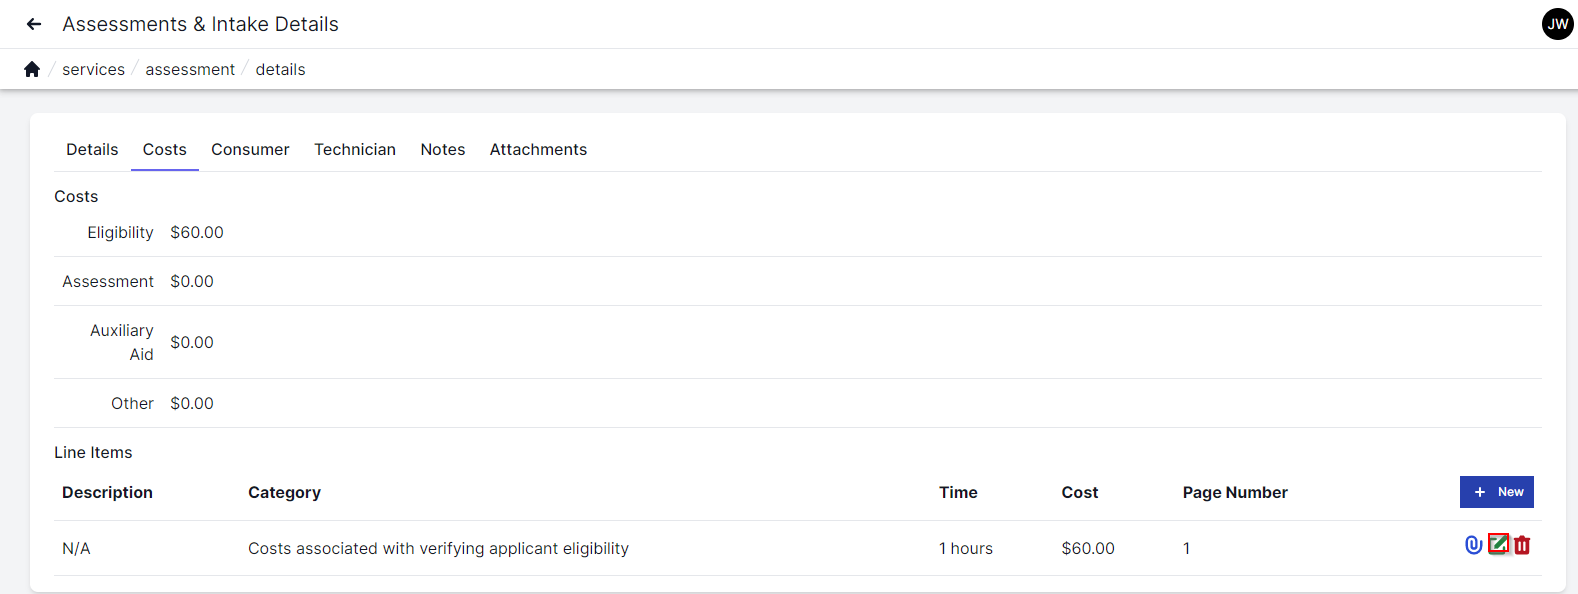Screen dimensions: 1578x594
Task: Open the services breadcrumb link
Action: [93, 69]
